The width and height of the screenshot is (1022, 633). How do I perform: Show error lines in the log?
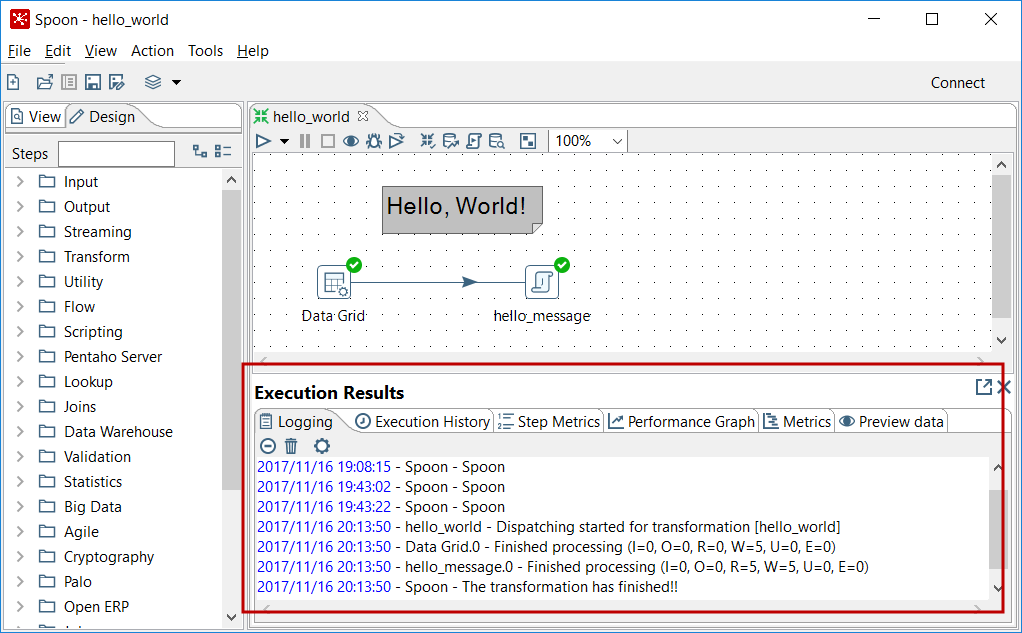(268, 446)
